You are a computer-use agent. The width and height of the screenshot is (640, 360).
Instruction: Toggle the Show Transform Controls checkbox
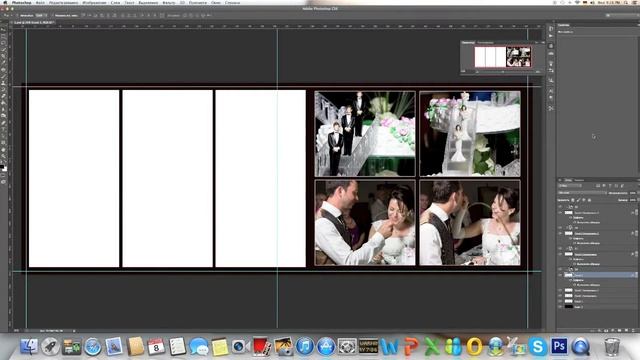pos(52,15)
